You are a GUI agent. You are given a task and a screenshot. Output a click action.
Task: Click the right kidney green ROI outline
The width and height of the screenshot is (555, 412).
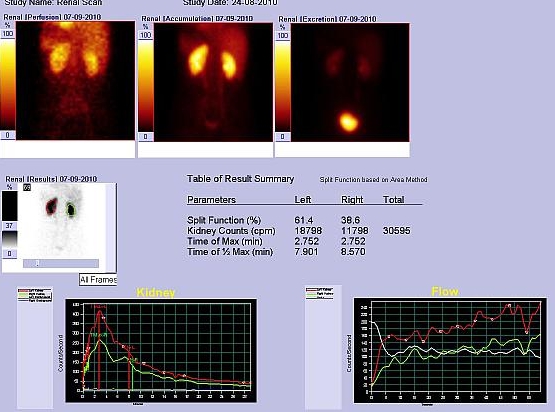click(72, 210)
